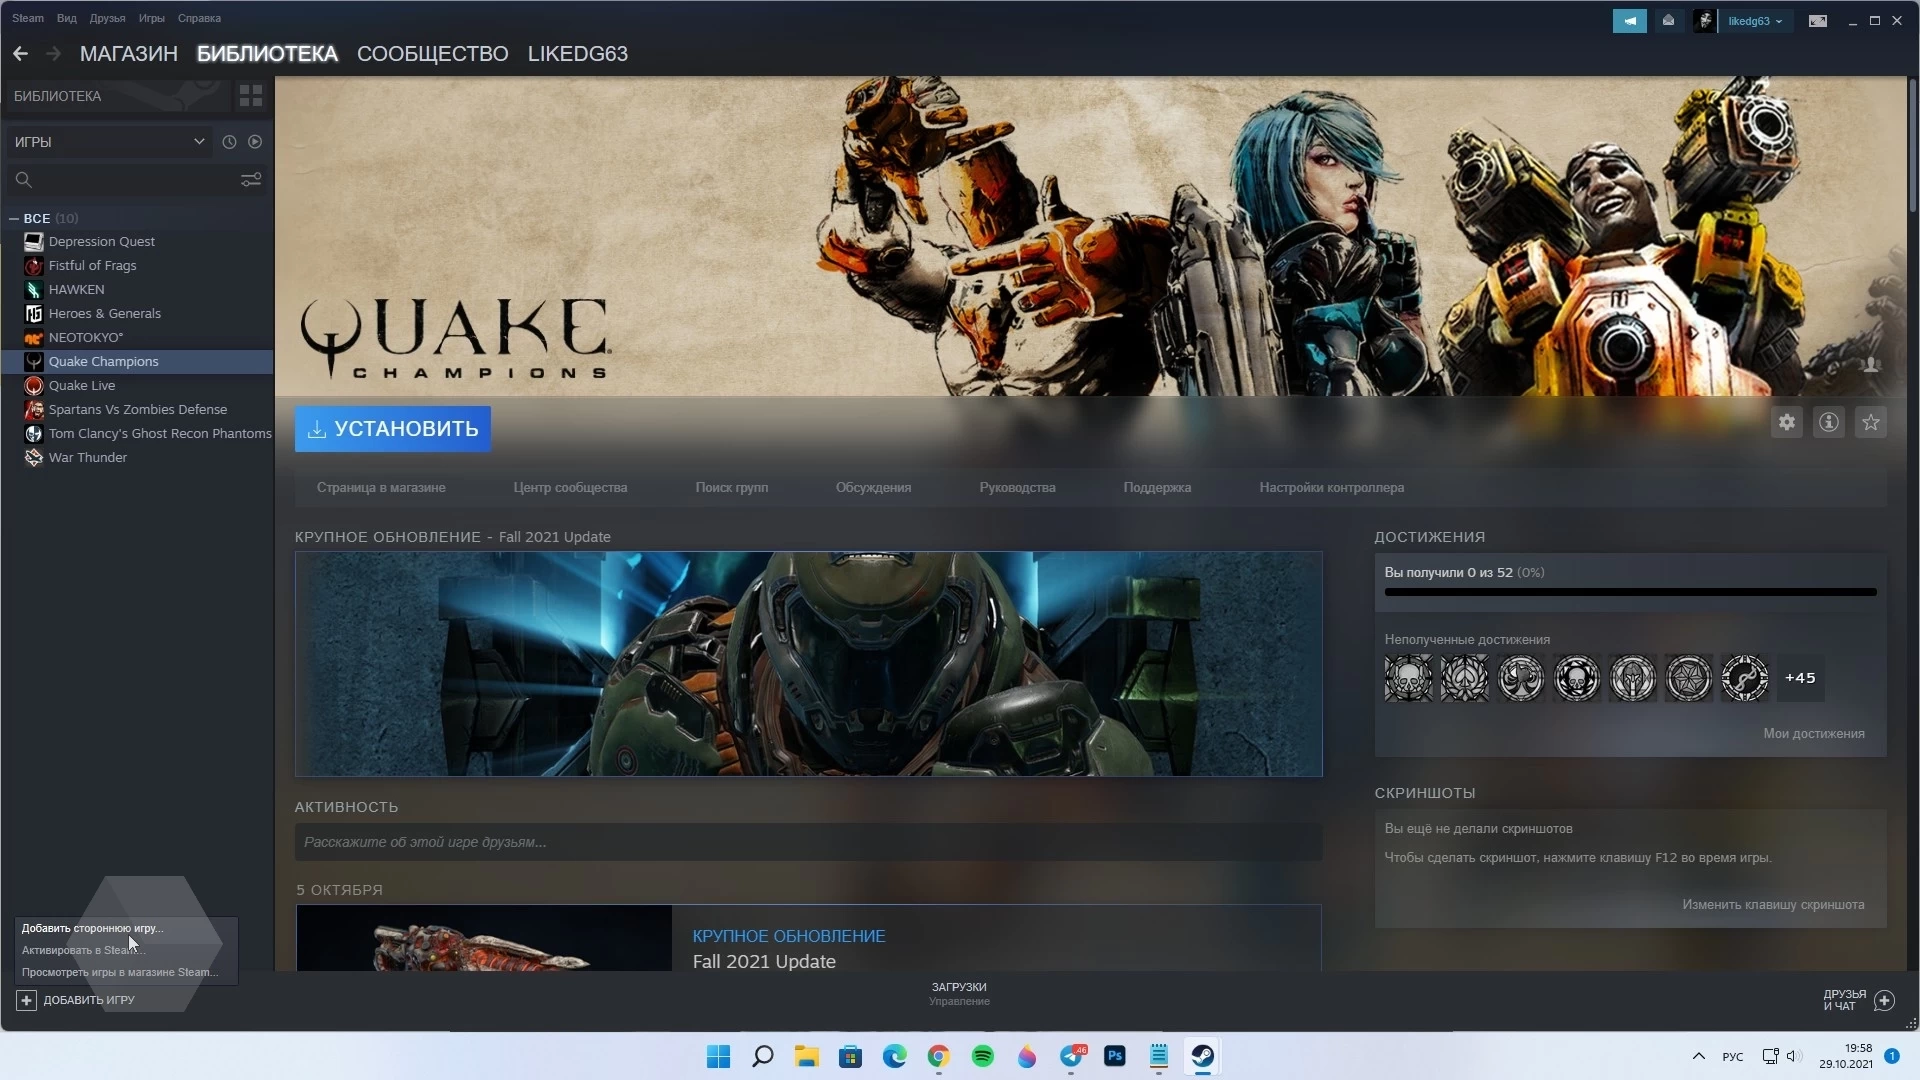
Task: Open Spotify from taskbar
Action: (983, 1056)
